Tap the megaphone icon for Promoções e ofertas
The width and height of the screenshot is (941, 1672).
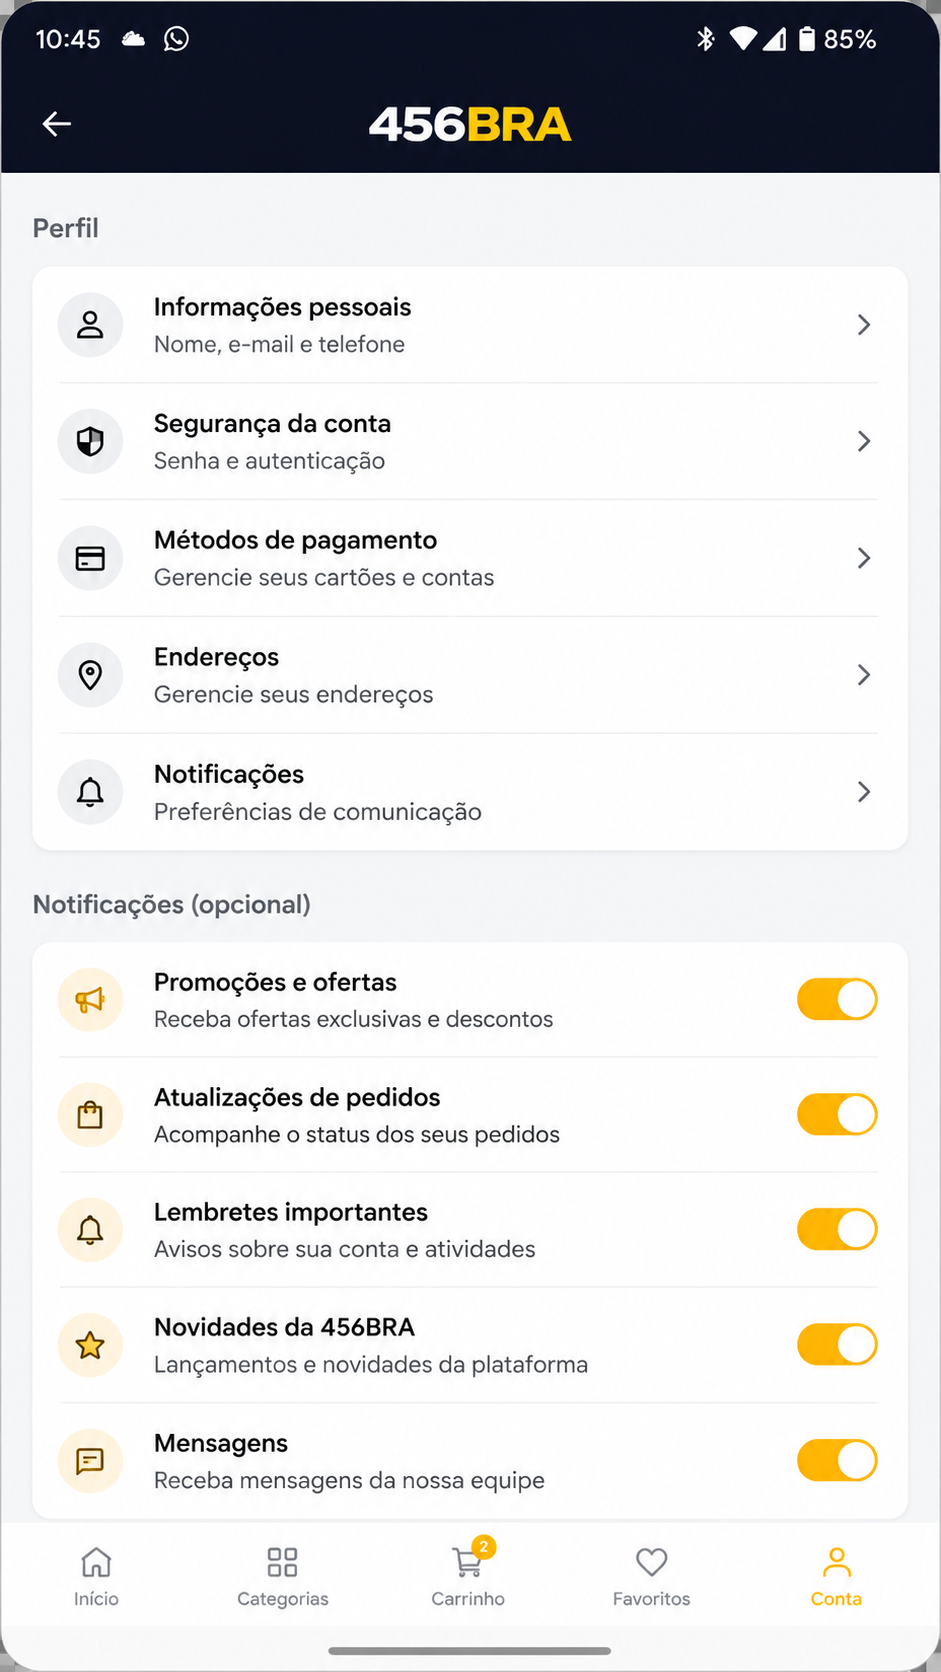90,1000
